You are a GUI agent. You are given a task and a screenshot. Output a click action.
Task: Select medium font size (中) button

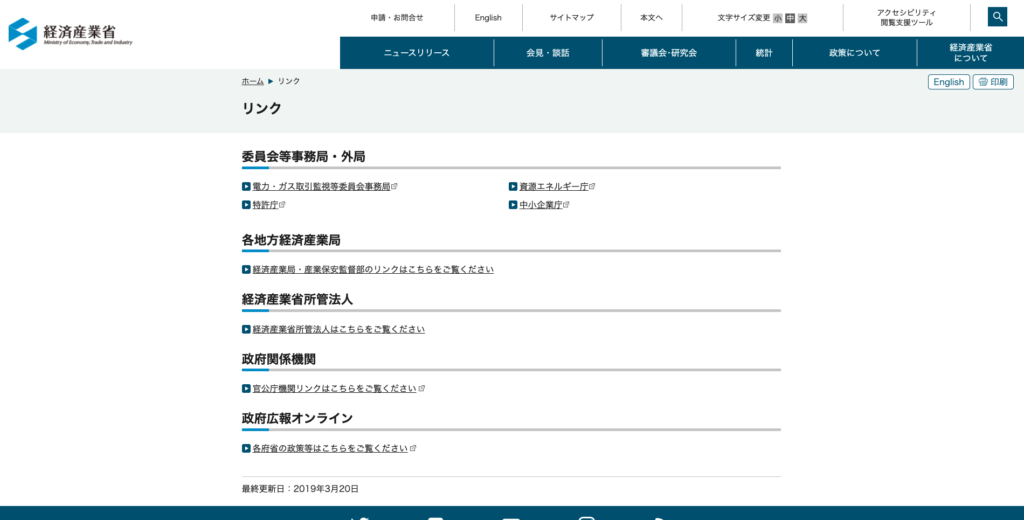coord(790,18)
